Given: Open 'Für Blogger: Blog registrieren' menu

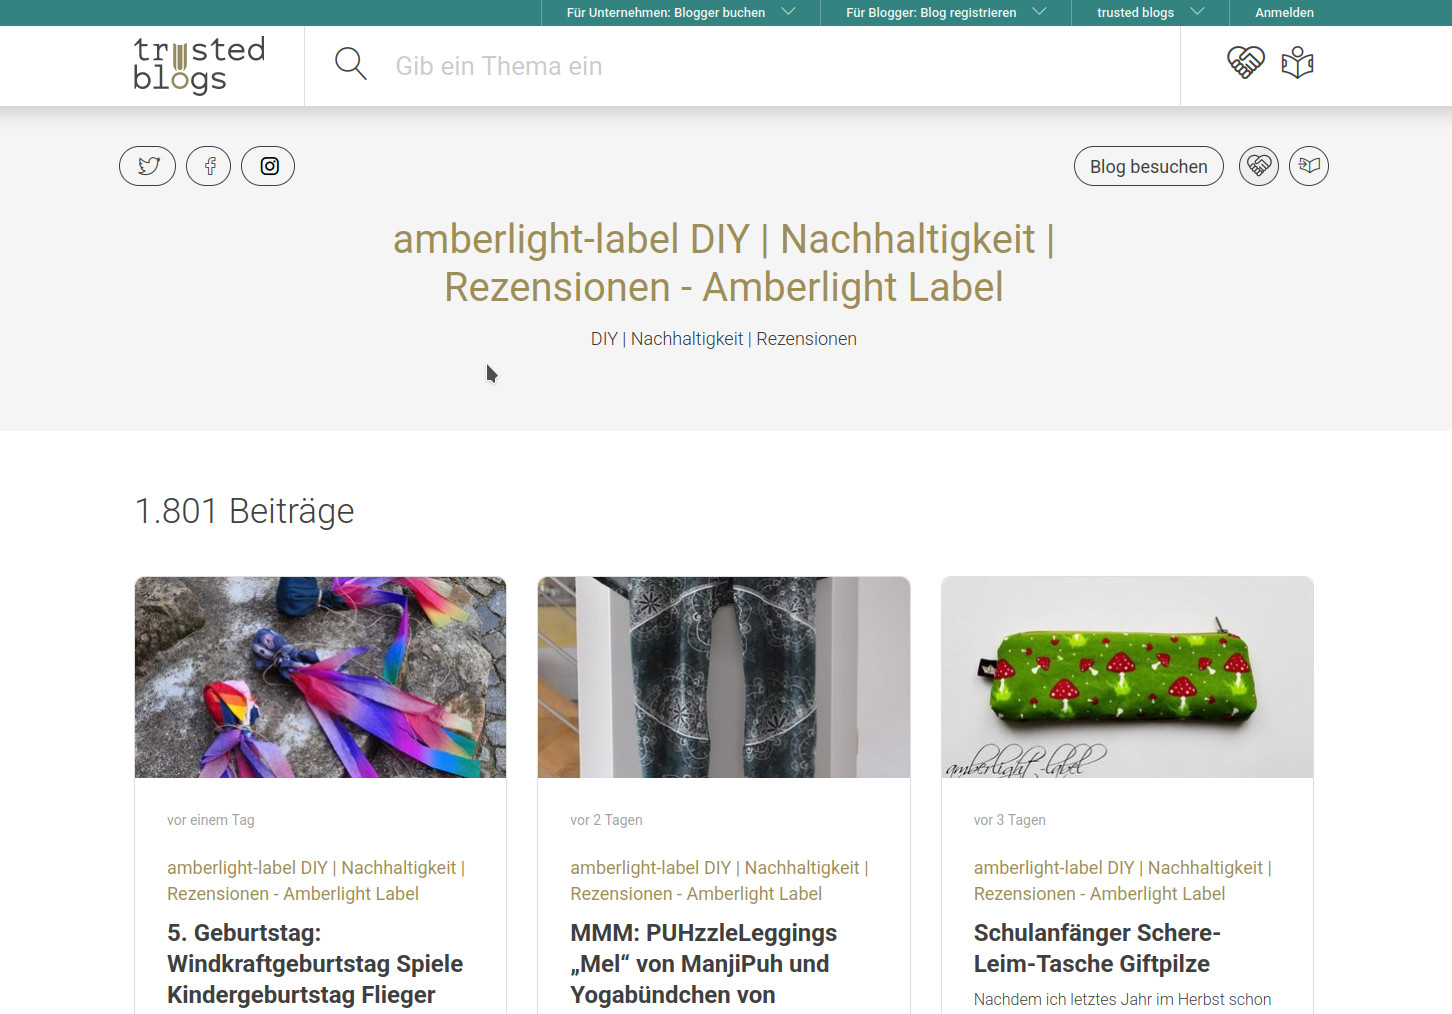Looking at the screenshot, I should coord(931,13).
